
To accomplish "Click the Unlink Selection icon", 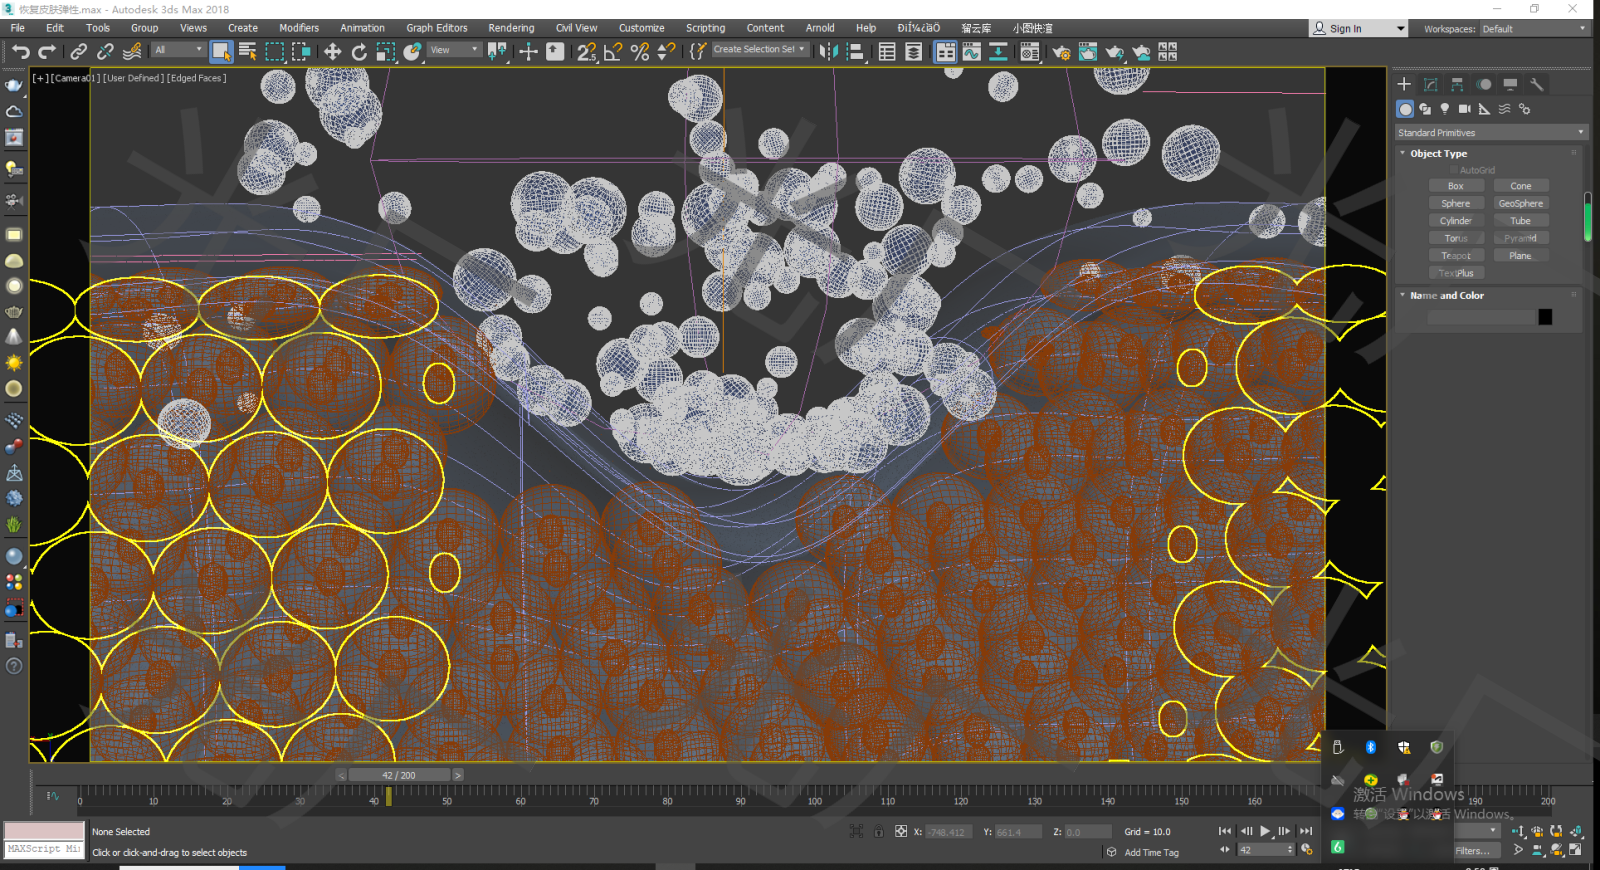I will 105,51.
